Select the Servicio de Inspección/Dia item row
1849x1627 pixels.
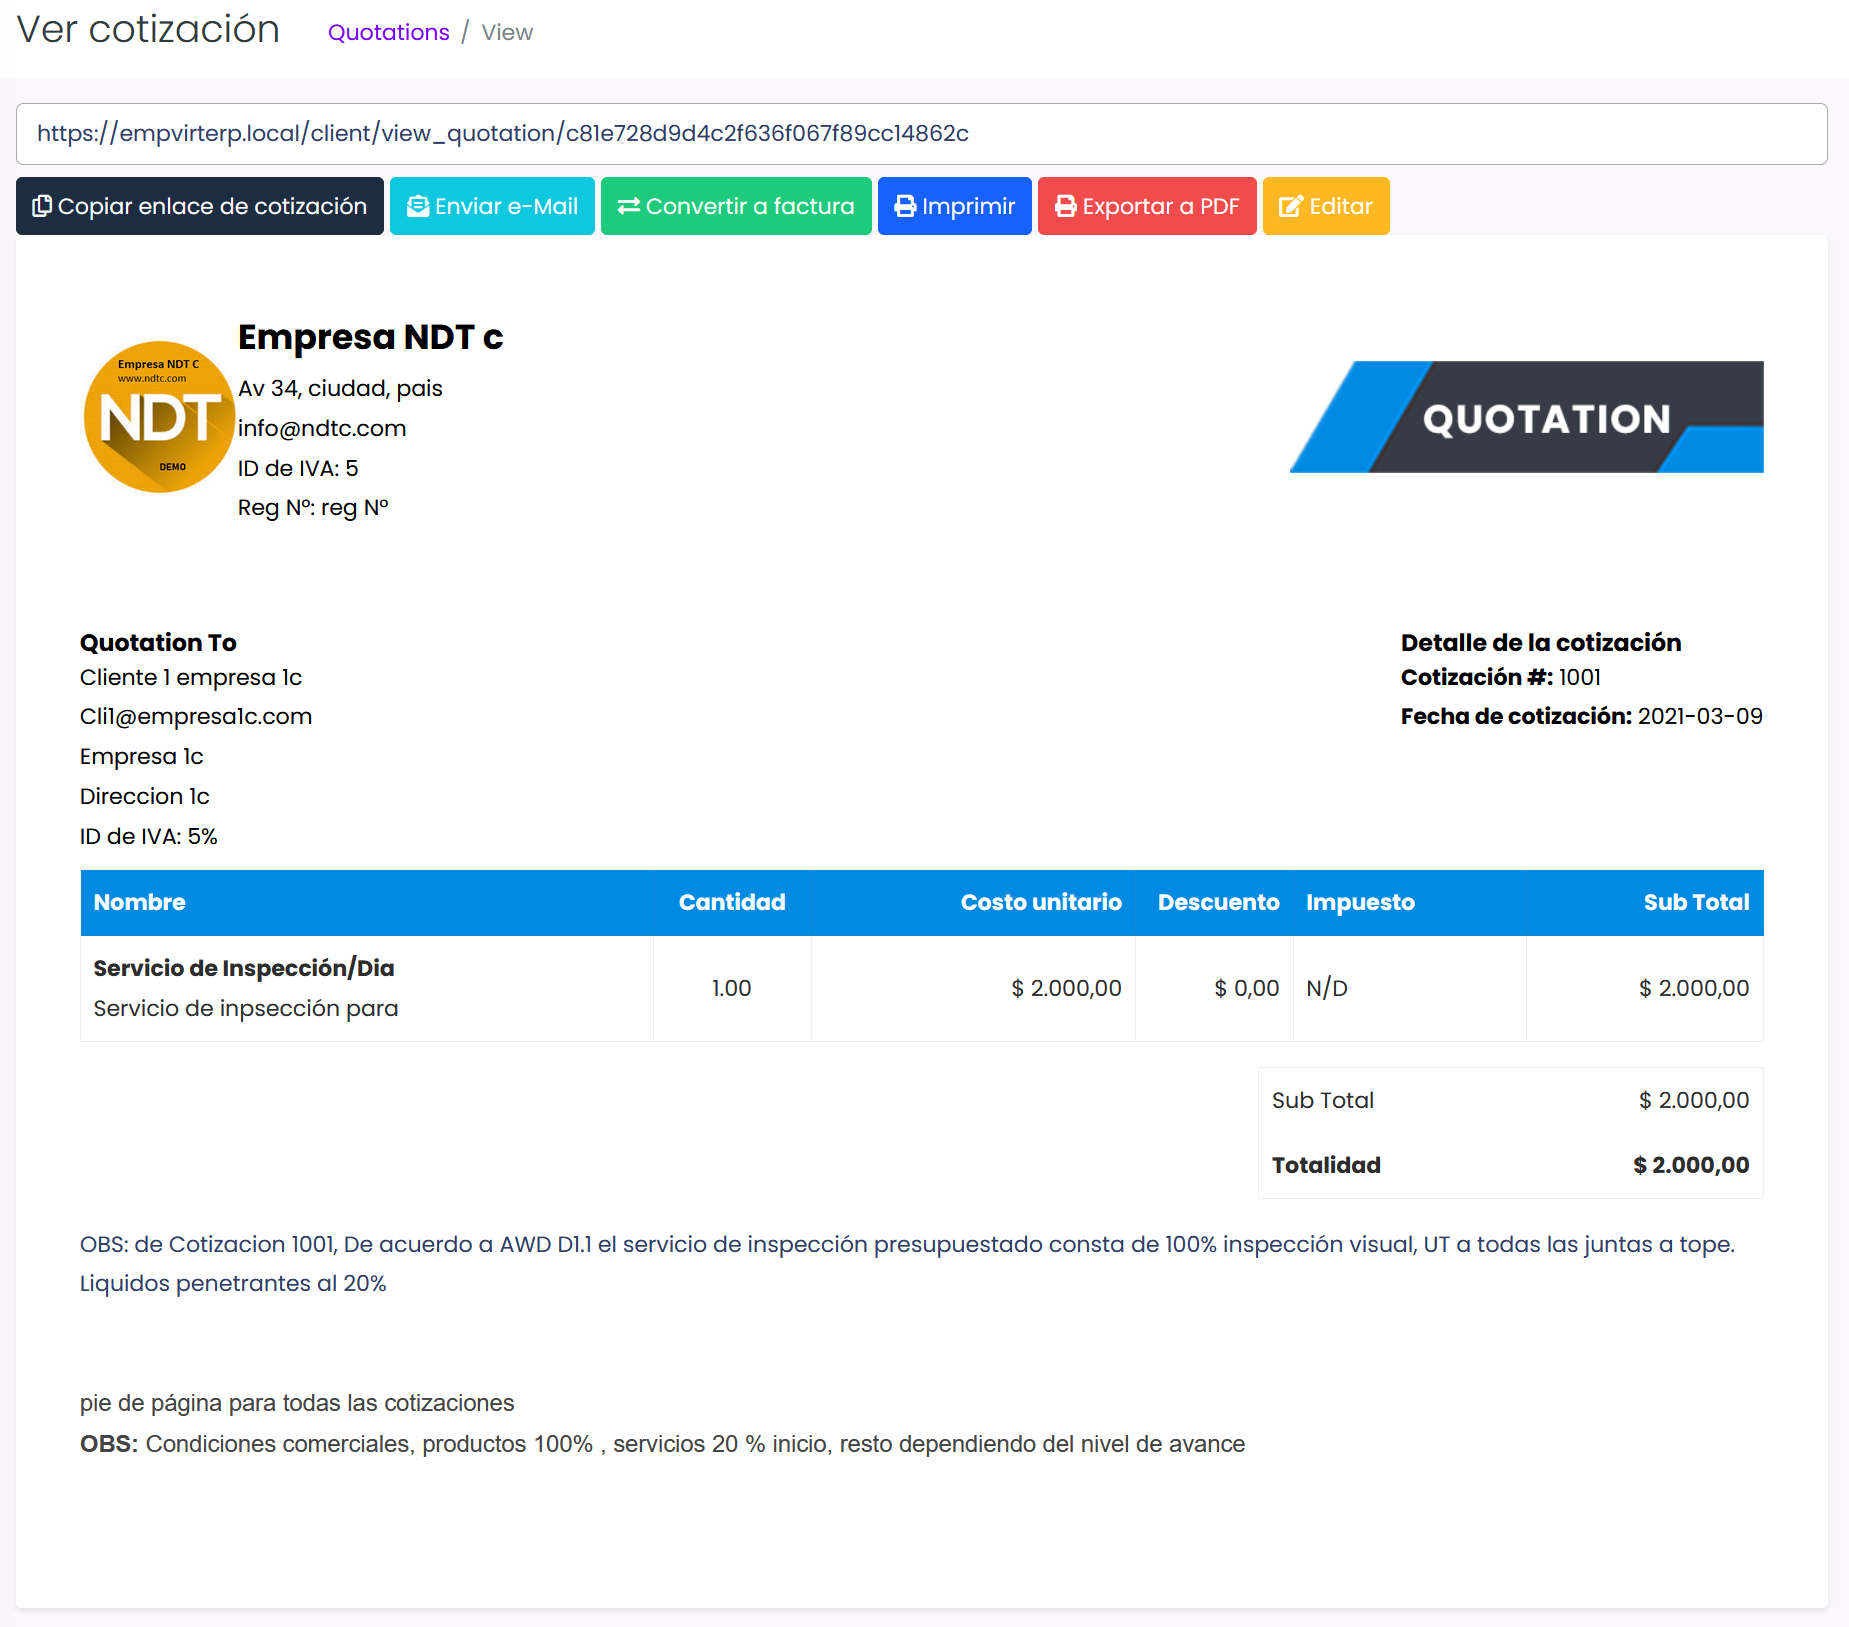244,968
